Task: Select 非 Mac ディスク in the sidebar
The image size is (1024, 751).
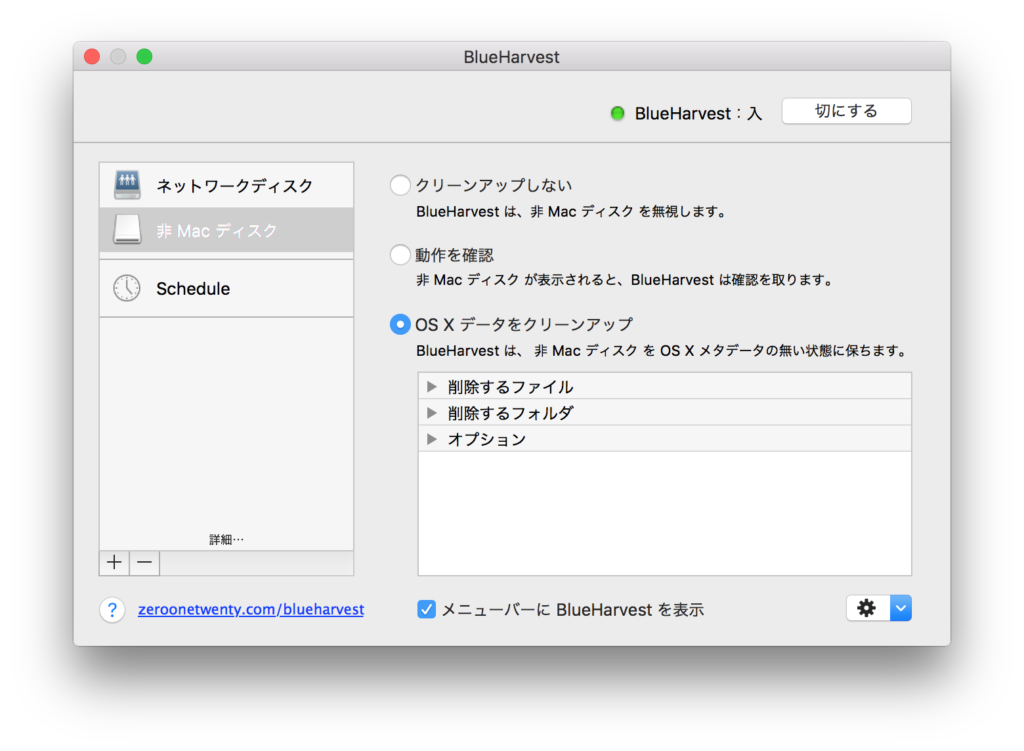Action: tap(227, 230)
